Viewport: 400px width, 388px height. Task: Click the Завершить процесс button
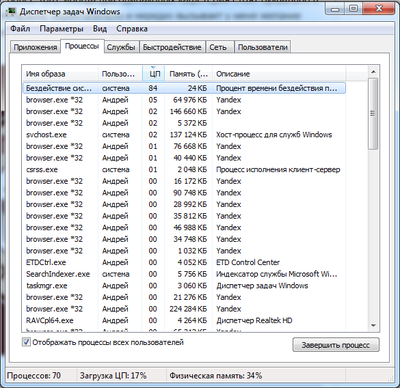click(336, 345)
